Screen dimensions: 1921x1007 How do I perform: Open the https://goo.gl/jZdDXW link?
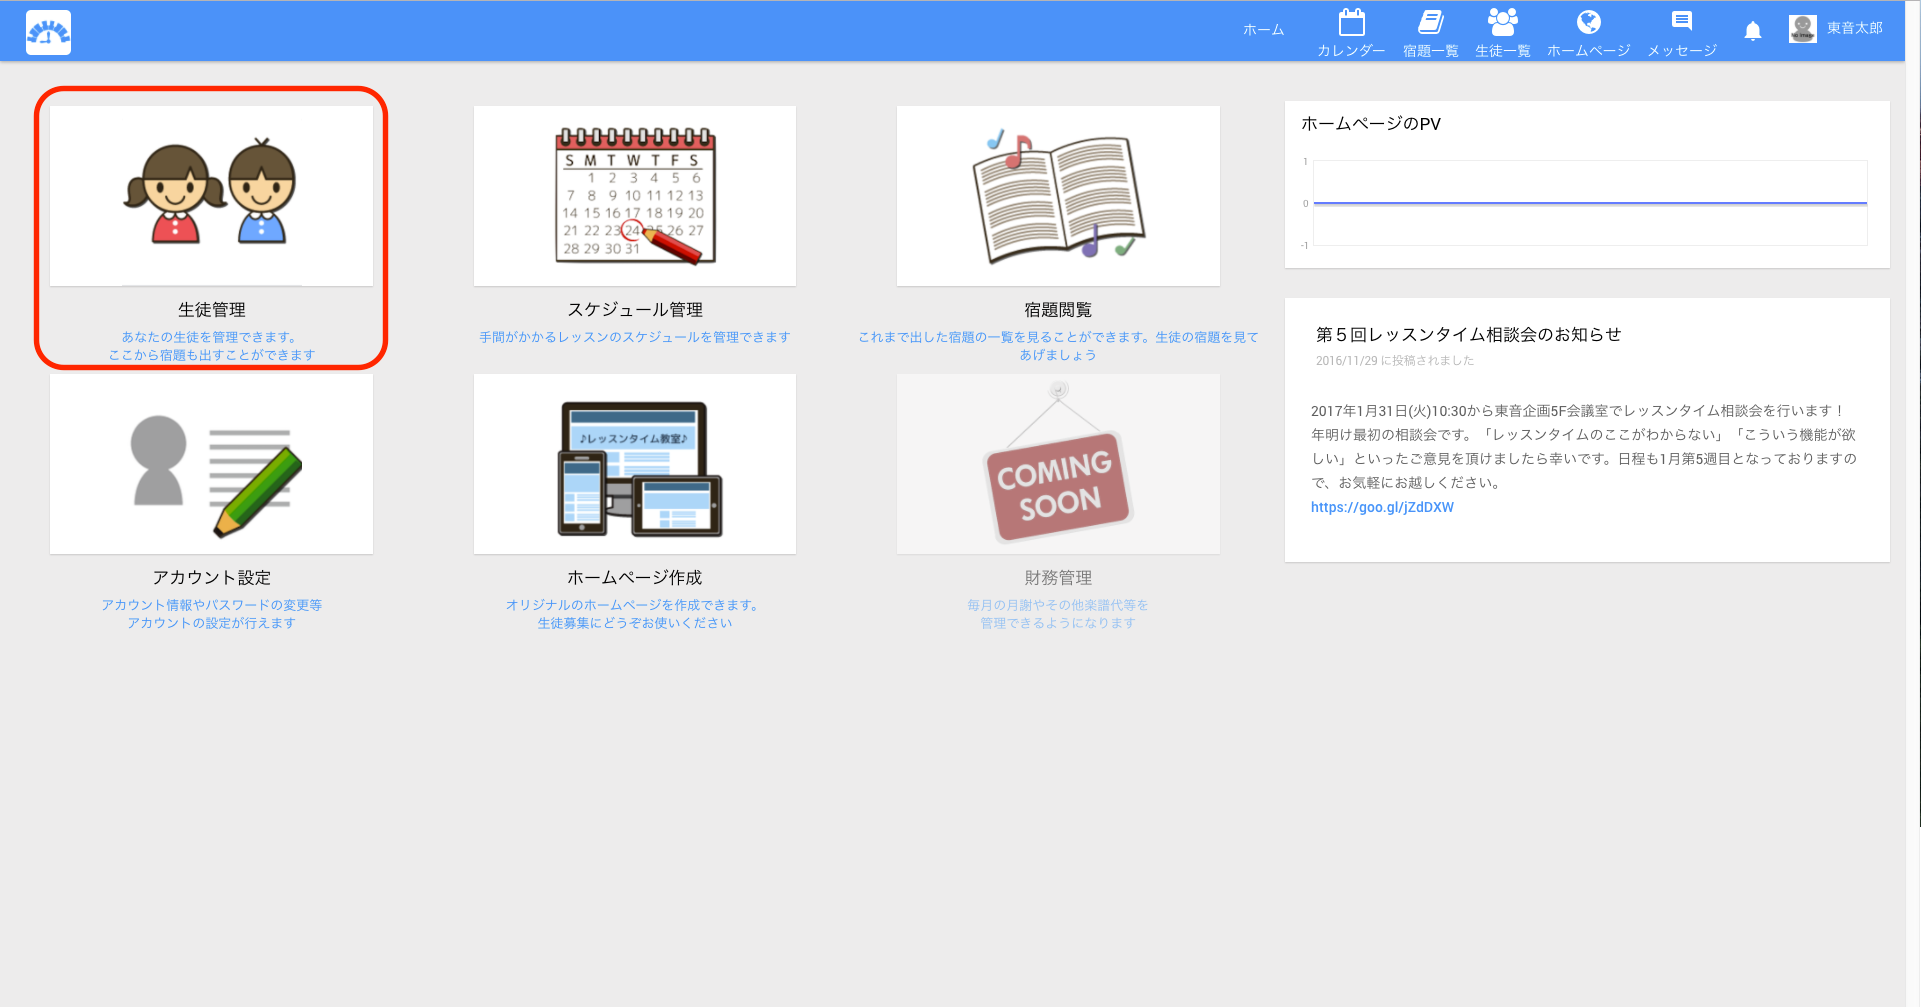tap(1382, 507)
